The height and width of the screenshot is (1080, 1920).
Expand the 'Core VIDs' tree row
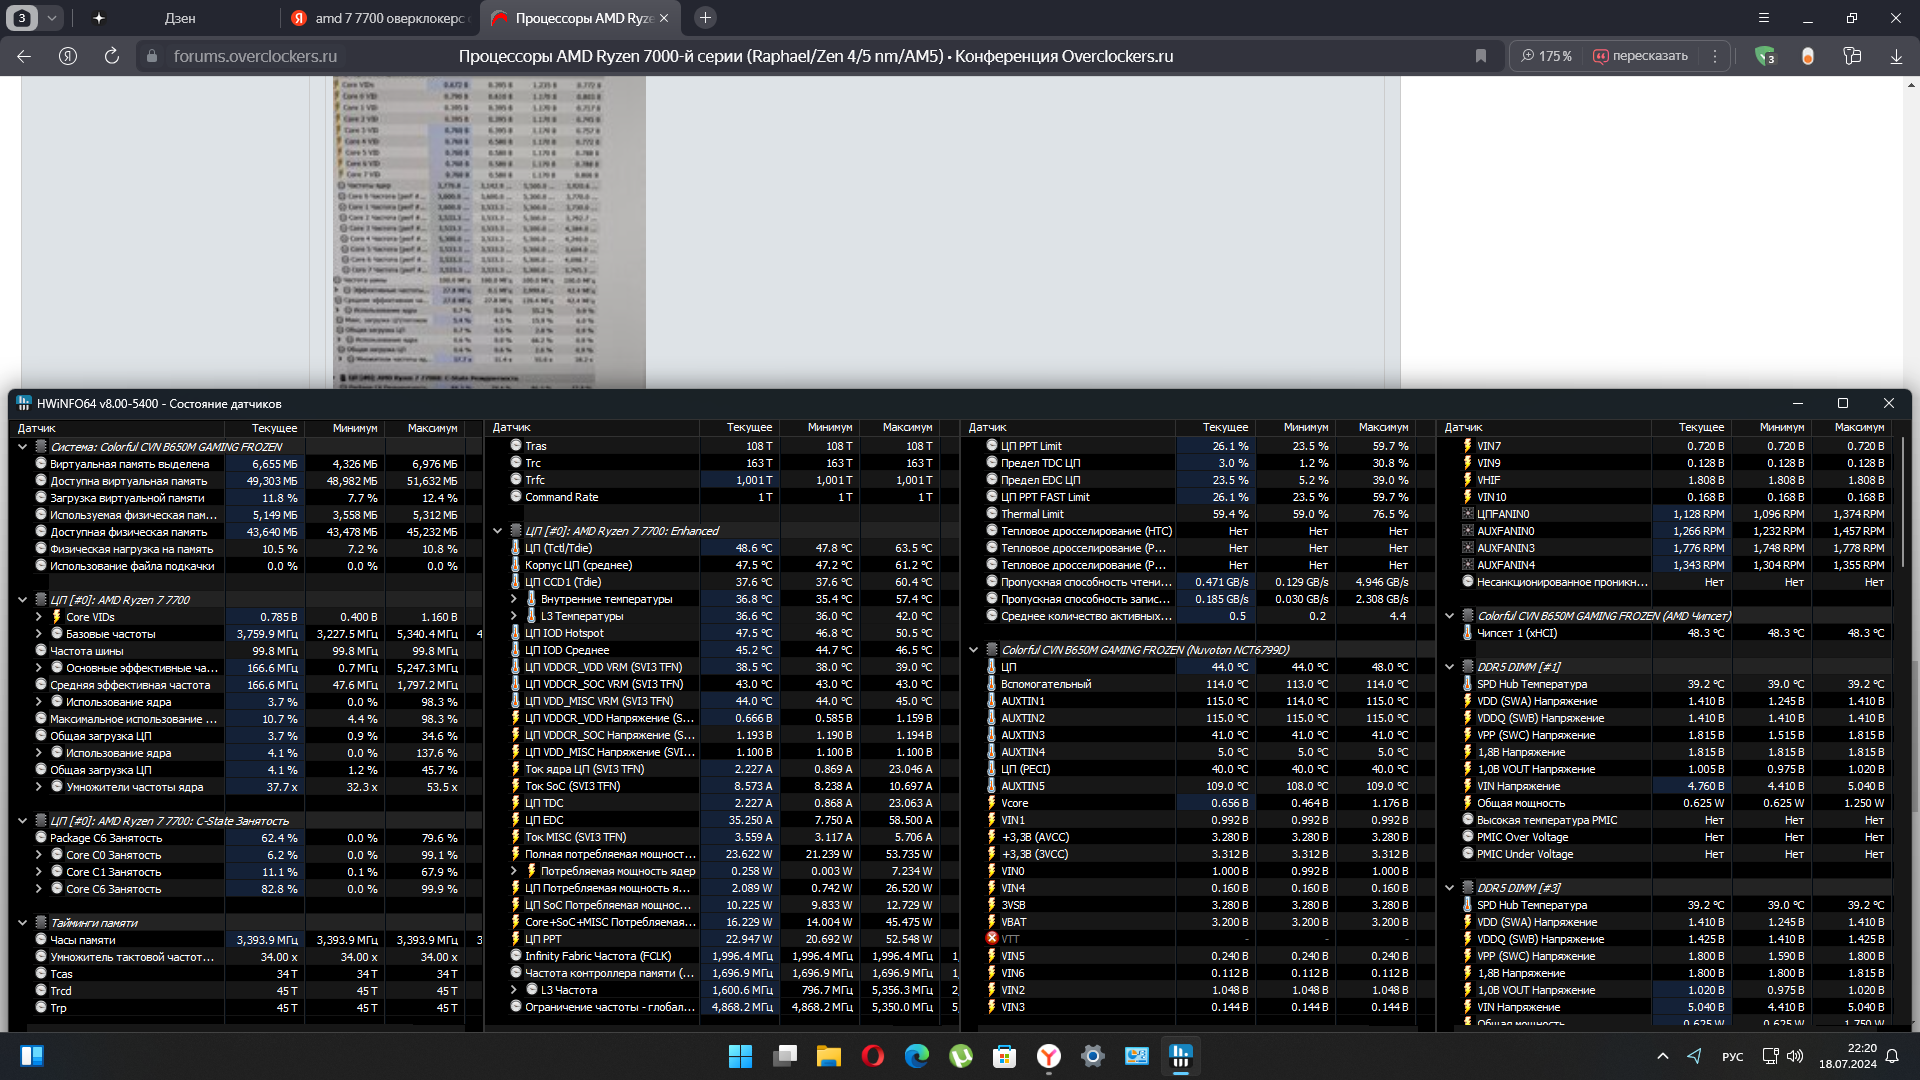38,617
